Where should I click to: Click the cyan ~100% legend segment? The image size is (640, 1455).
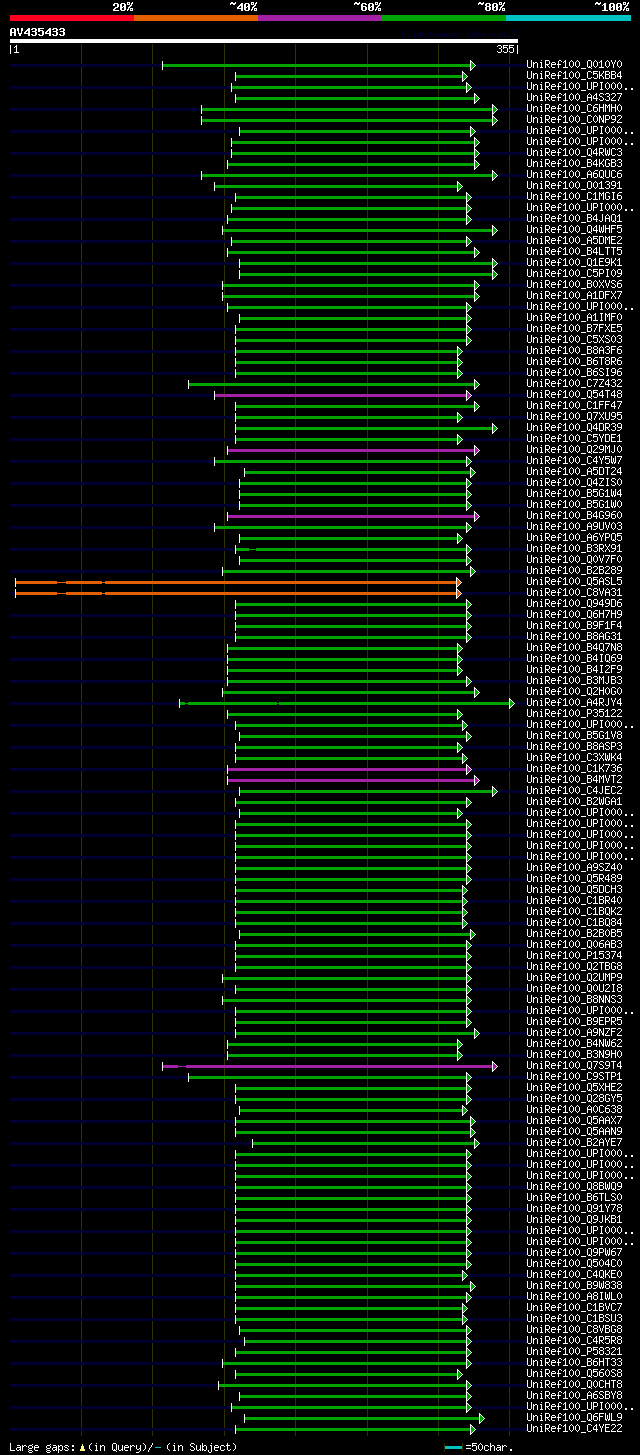567,18
